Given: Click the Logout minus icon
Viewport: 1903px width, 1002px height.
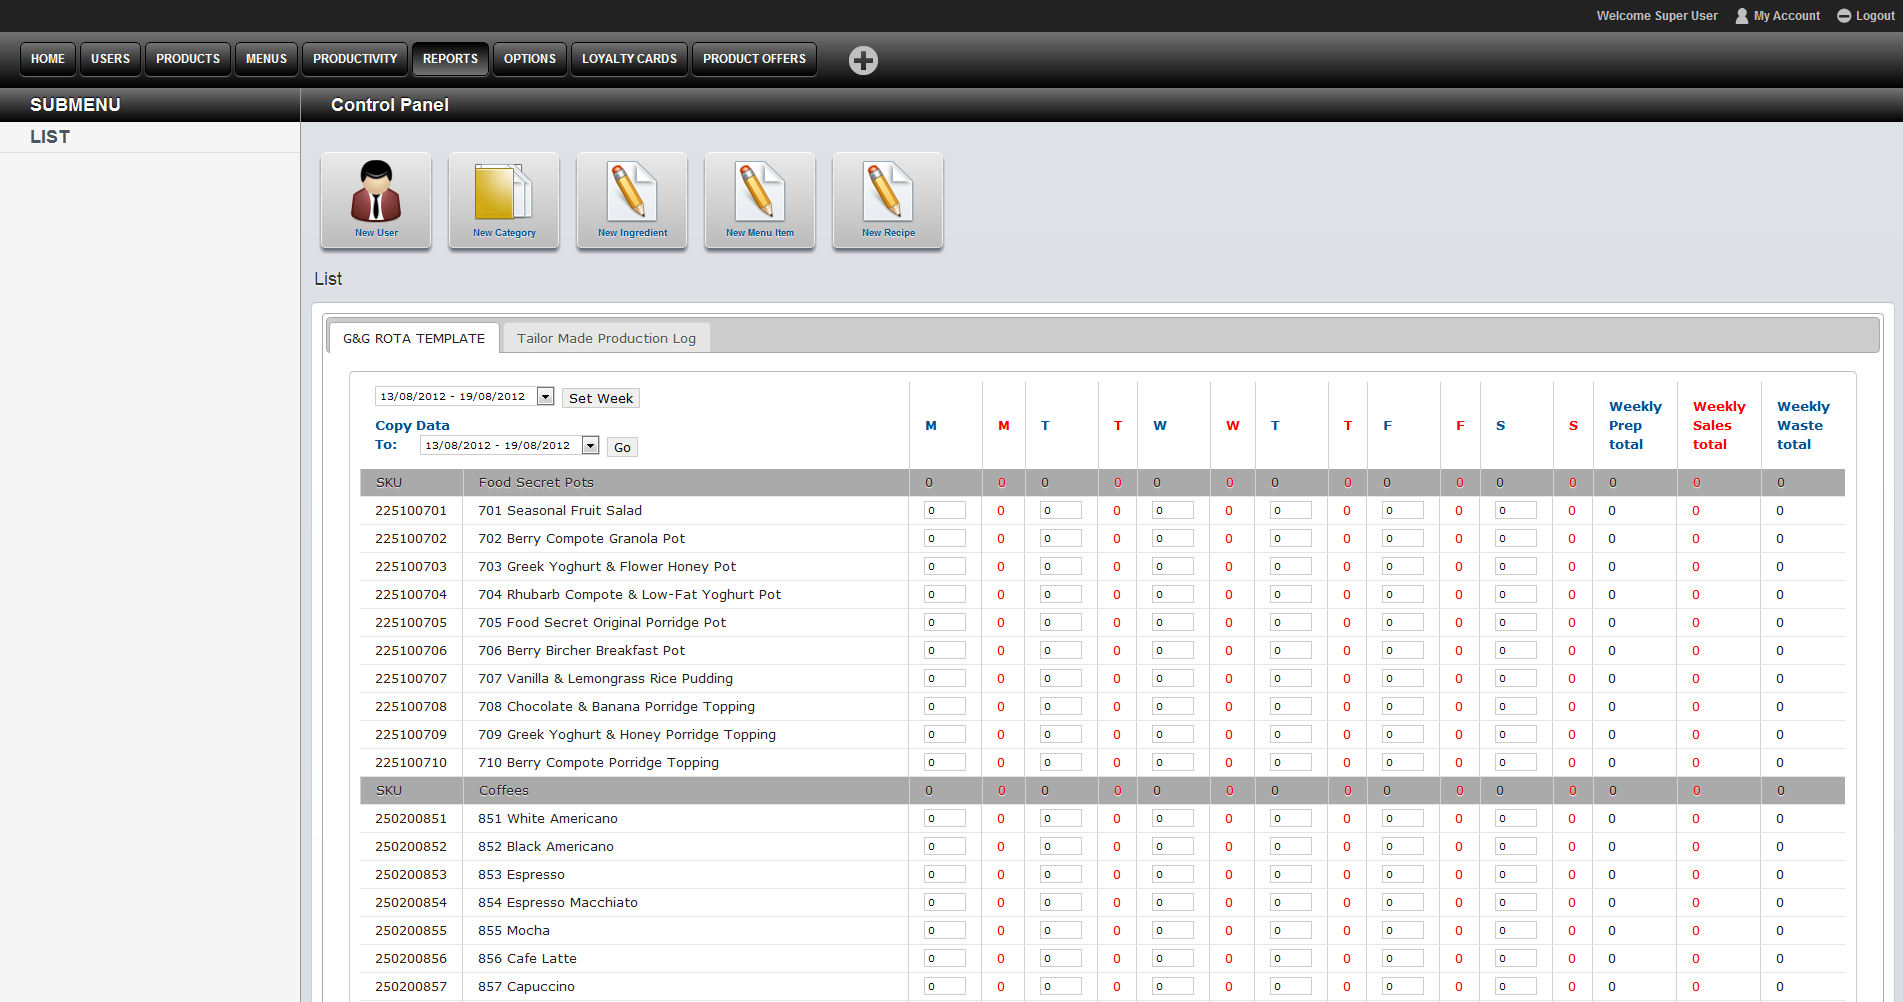Looking at the screenshot, I should click(1844, 16).
